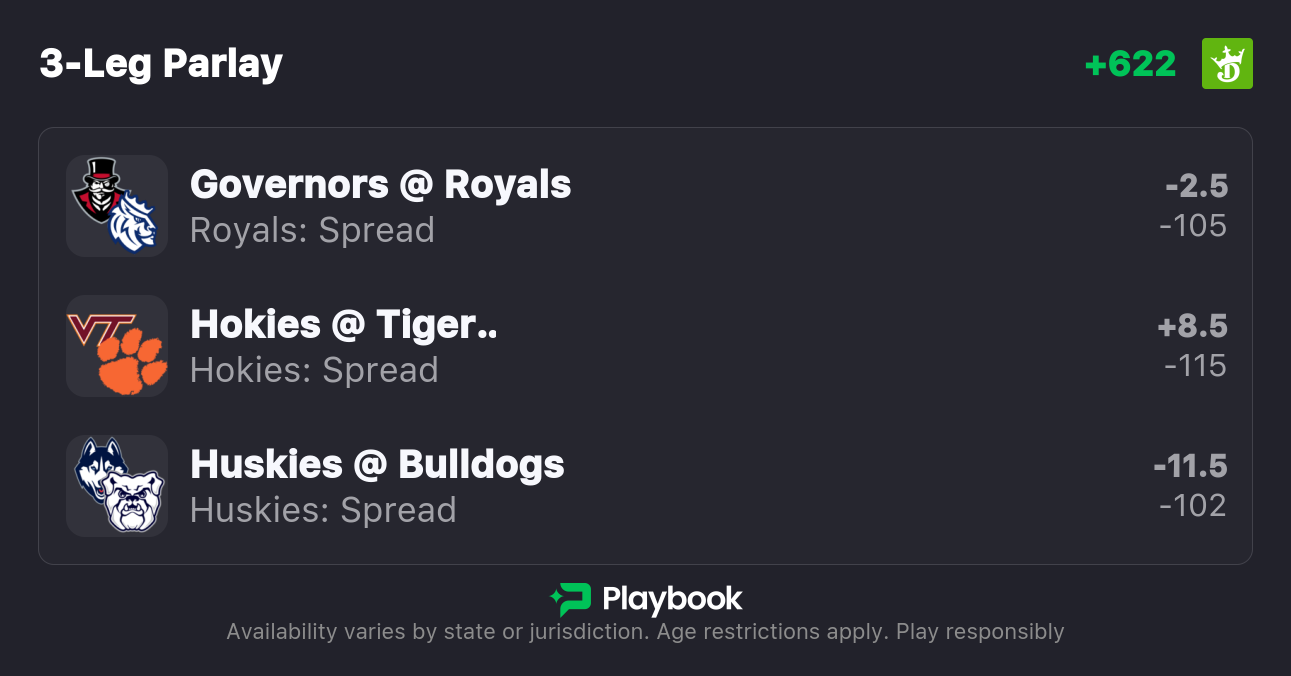Click the Hokies and Tigers team logos
This screenshot has width=1291, height=676.
pyautogui.click(x=116, y=346)
